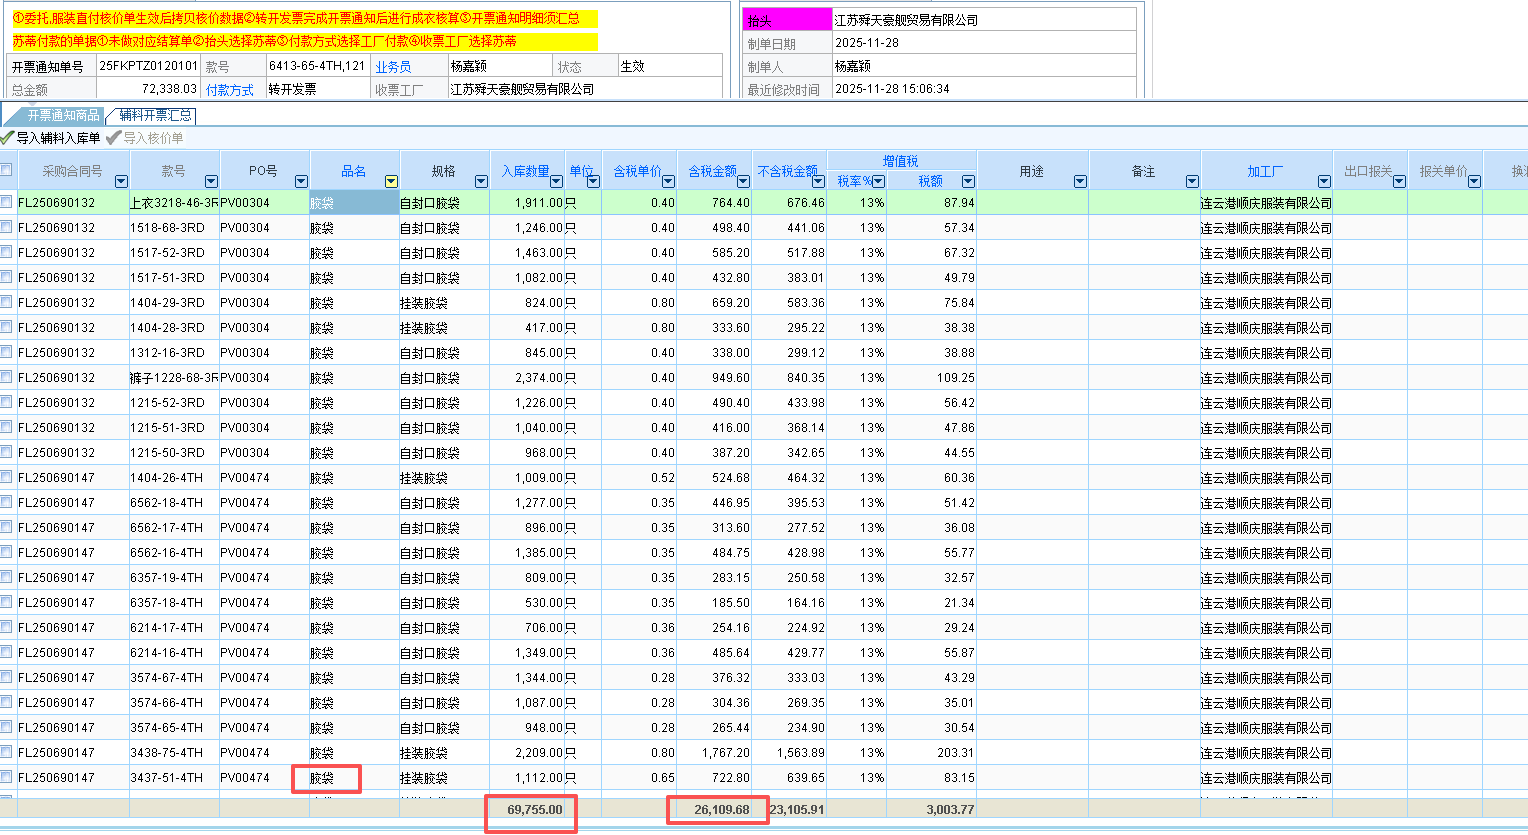Click the filter icon on 采购合同号 column
Viewport: 1528px width, 835px height.
[x=121, y=181]
